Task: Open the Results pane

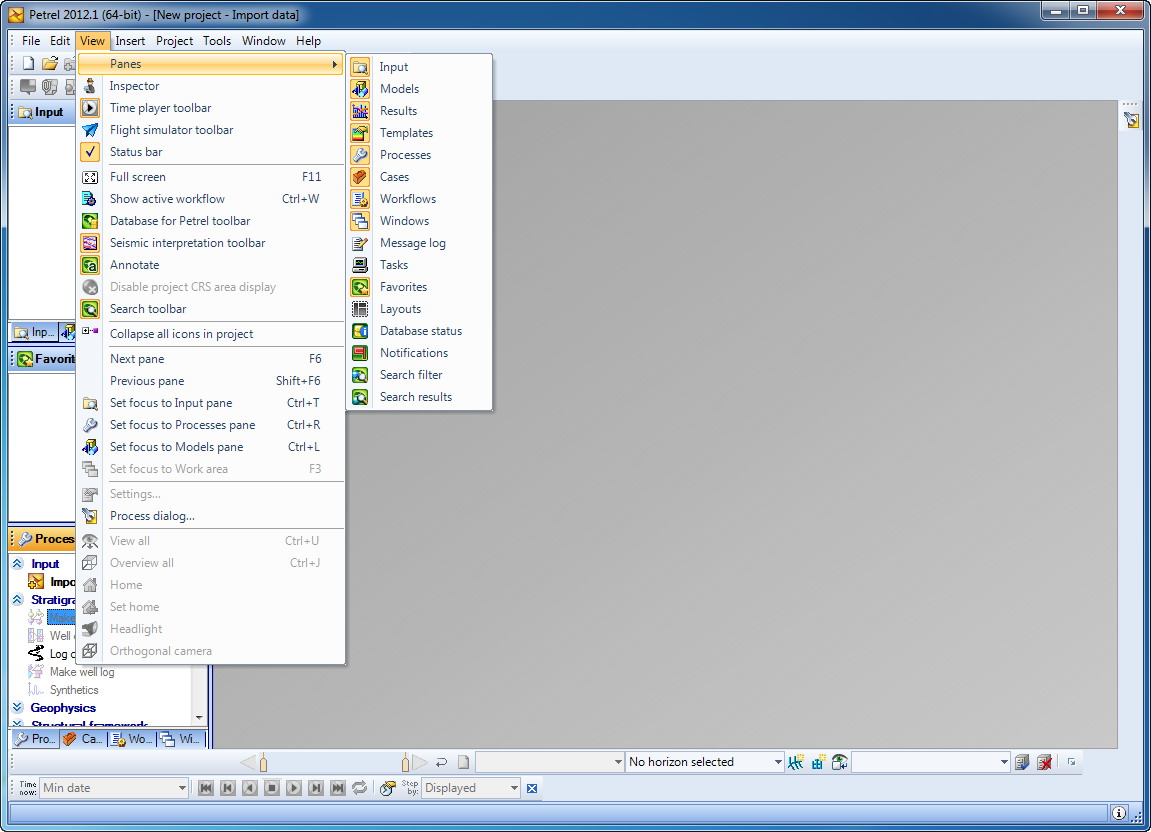Action: (419, 111)
